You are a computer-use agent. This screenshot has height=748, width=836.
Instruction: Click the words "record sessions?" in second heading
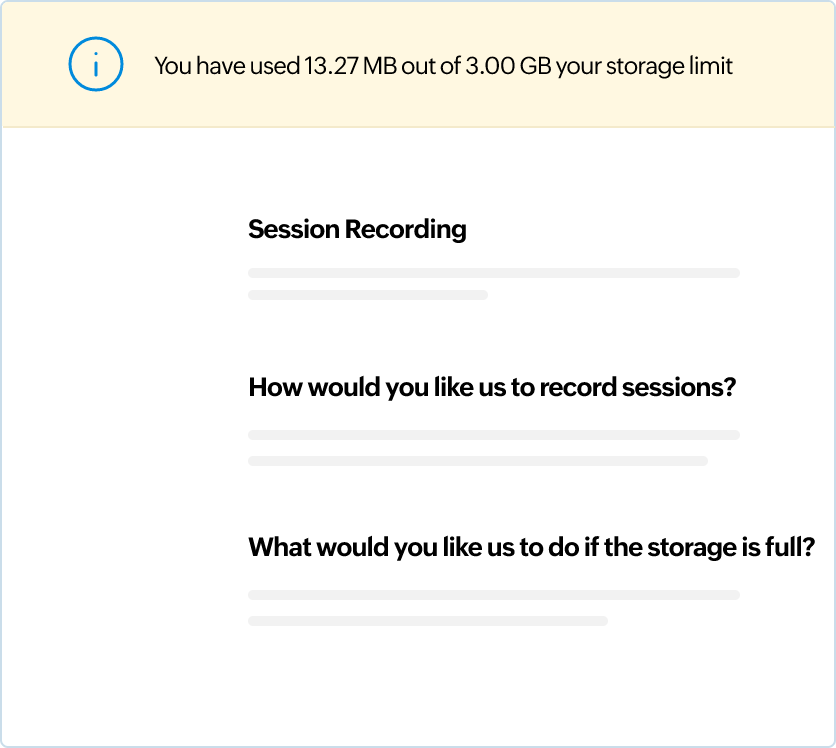[637, 387]
